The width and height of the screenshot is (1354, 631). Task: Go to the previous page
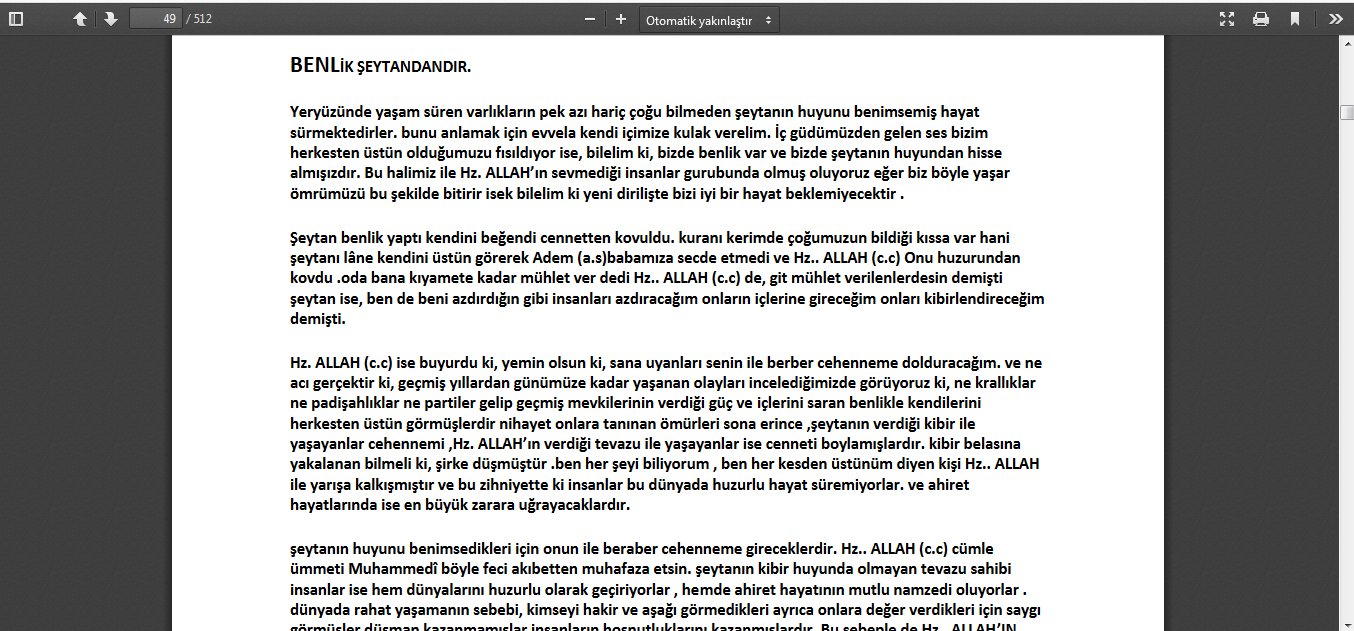coord(80,19)
